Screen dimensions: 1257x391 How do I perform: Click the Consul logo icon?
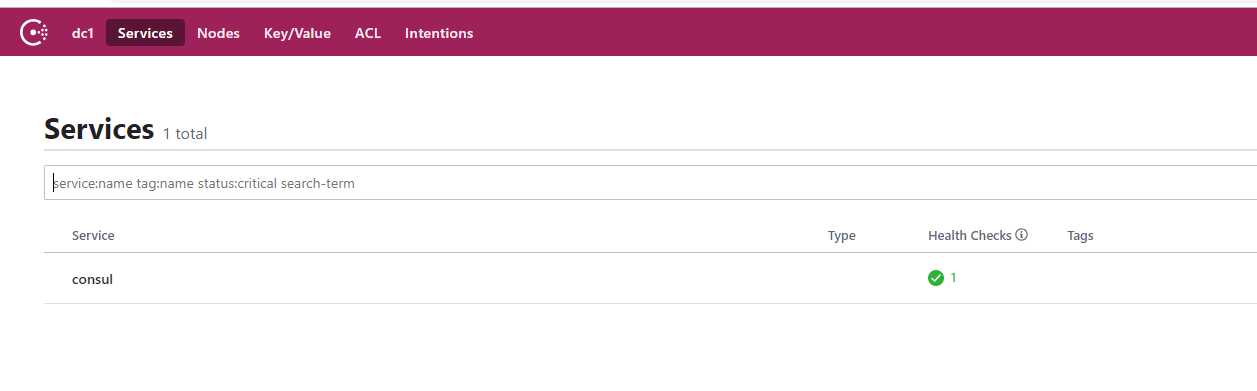35,33
